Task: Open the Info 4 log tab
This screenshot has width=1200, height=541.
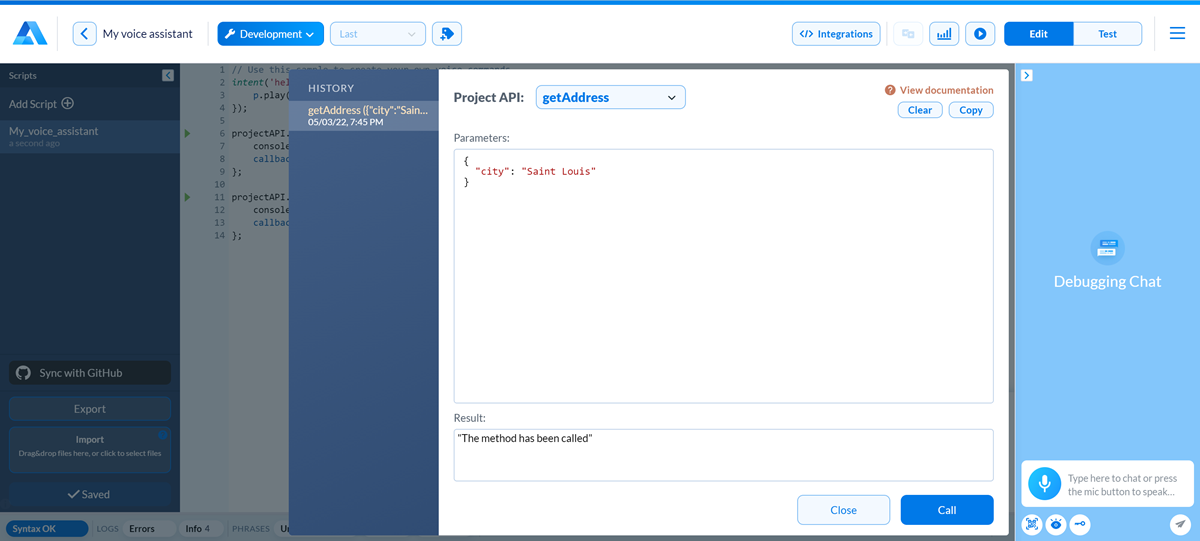Action: [x=198, y=528]
